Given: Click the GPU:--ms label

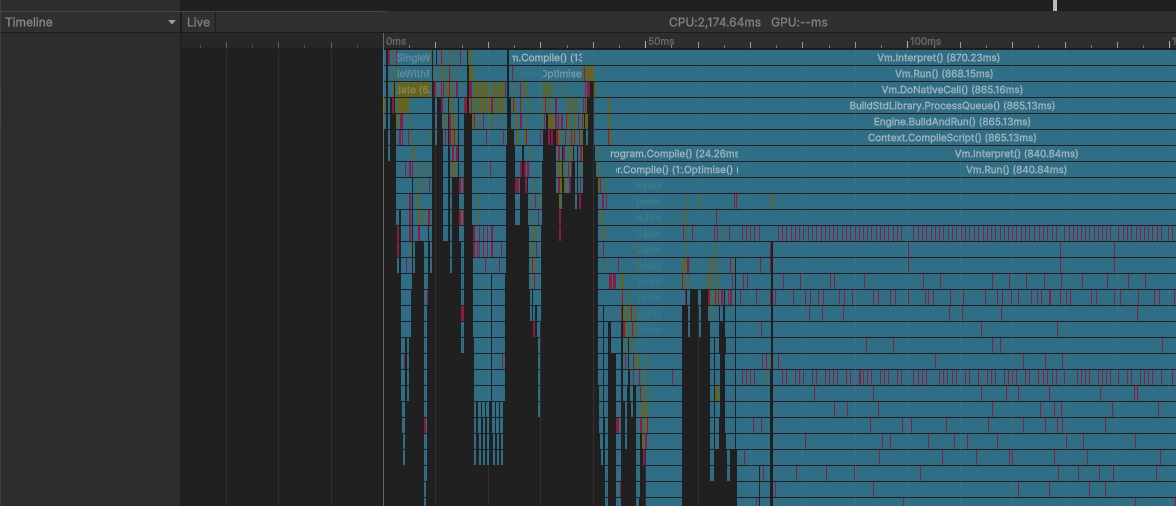Looking at the screenshot, I should [798, 22].
